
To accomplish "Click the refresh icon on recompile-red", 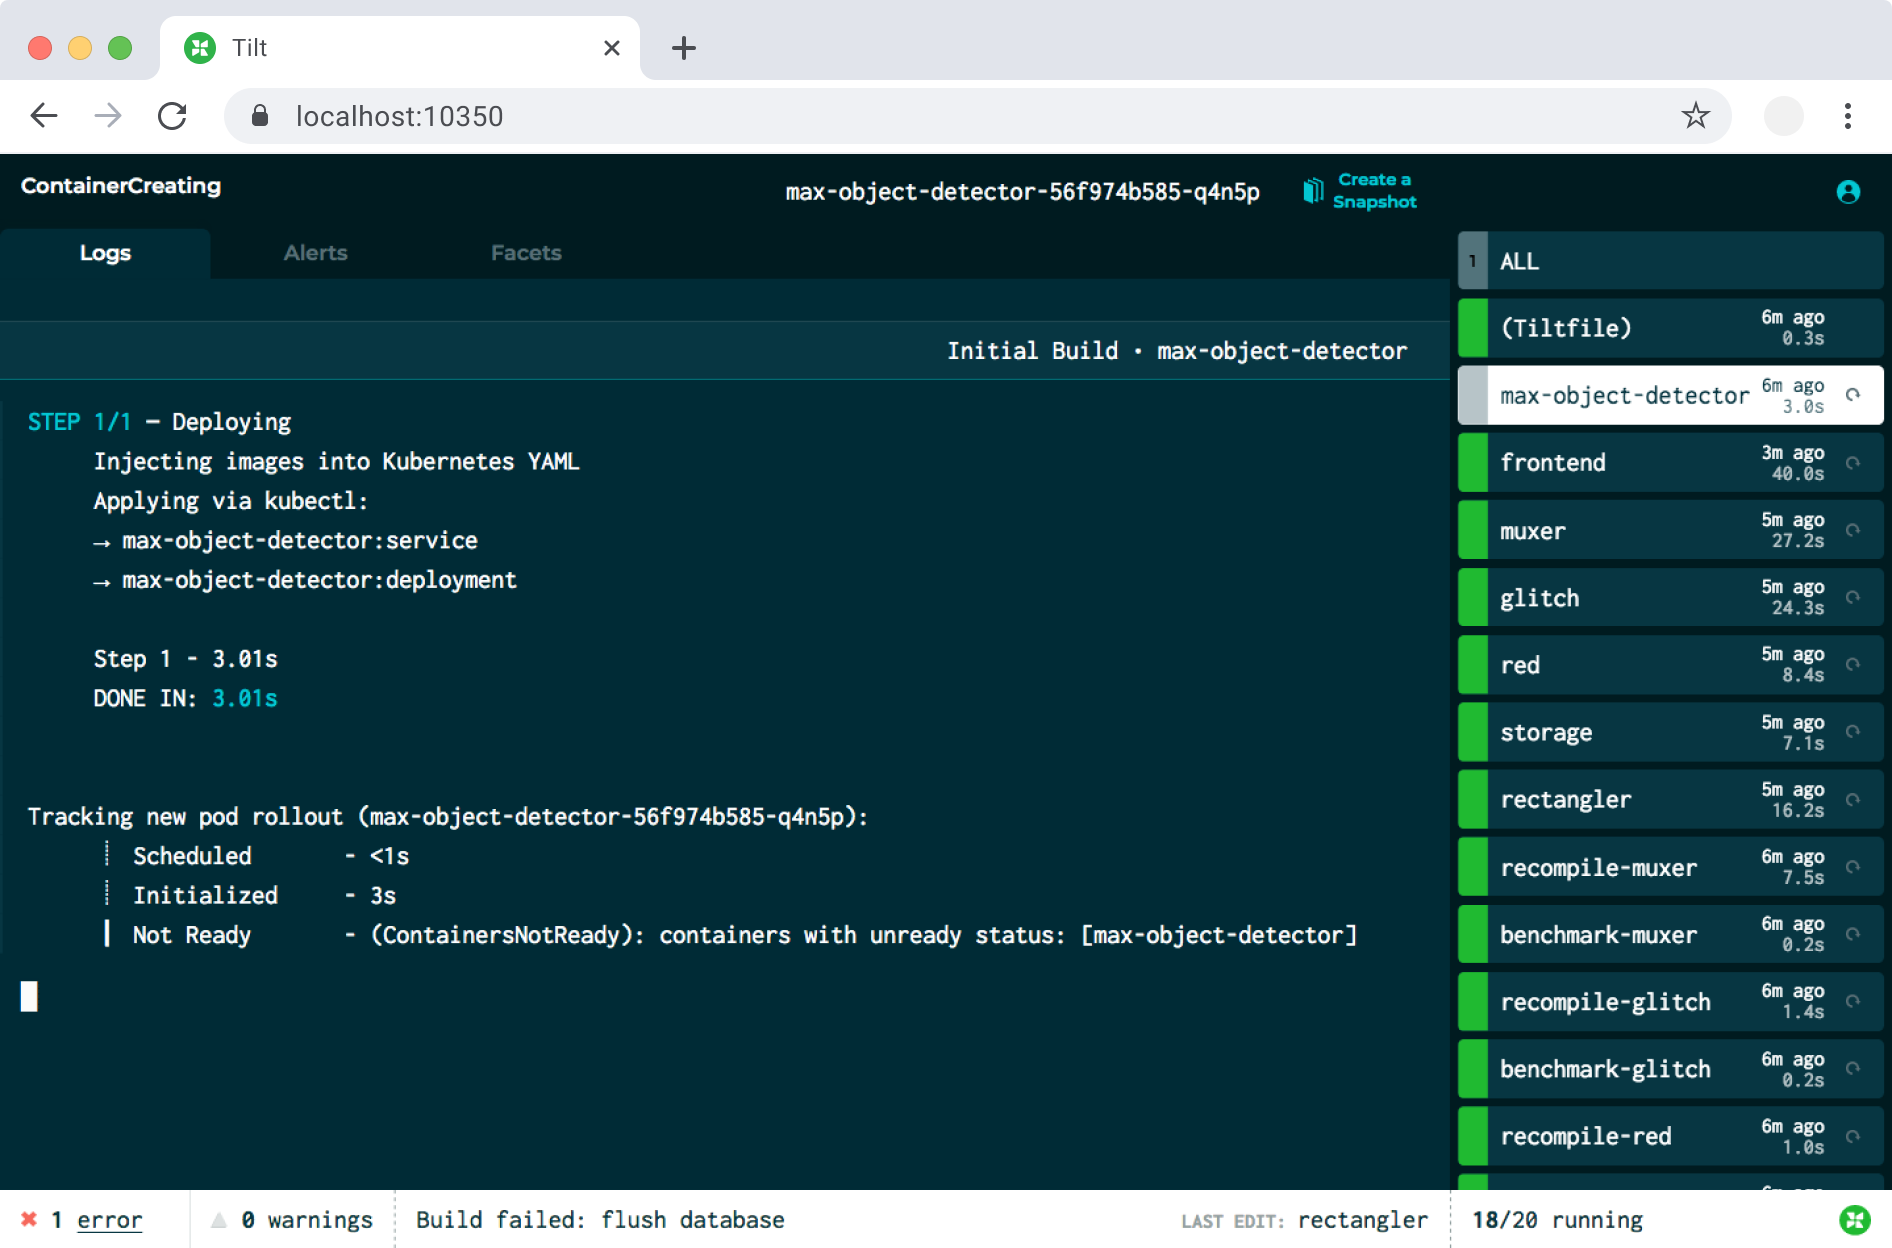I will [x=1853, y=1136].
